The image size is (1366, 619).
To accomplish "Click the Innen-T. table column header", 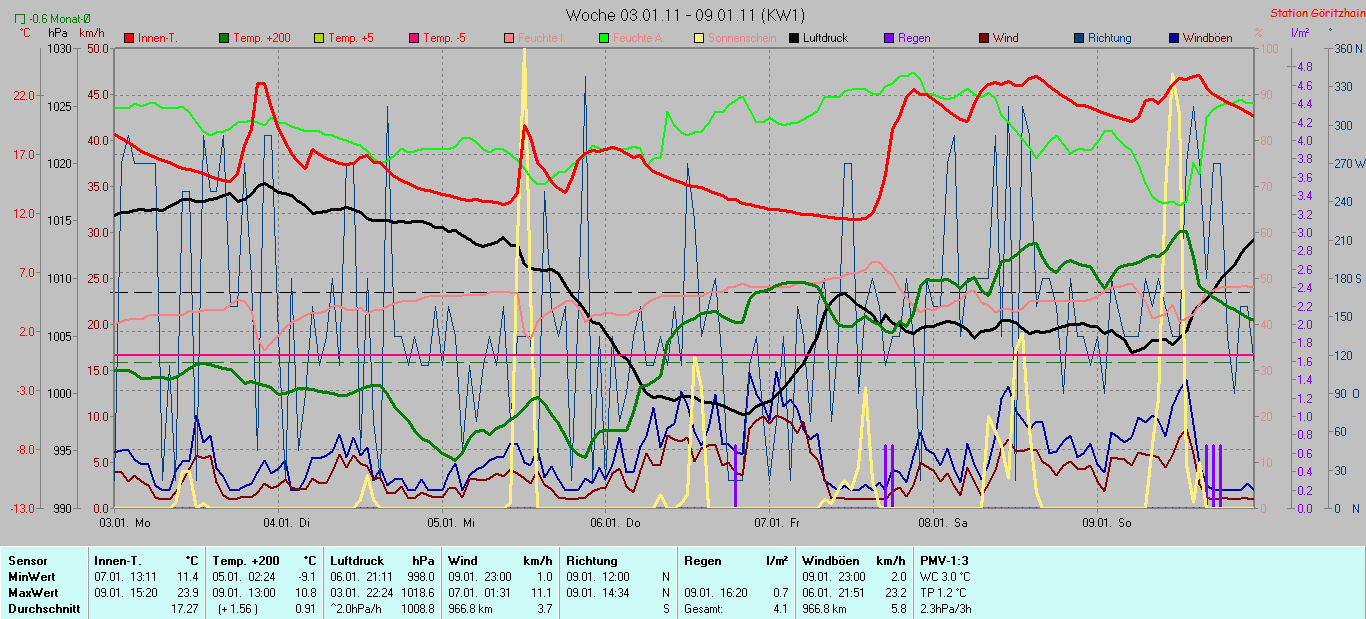I will click(x=116, y=561).
